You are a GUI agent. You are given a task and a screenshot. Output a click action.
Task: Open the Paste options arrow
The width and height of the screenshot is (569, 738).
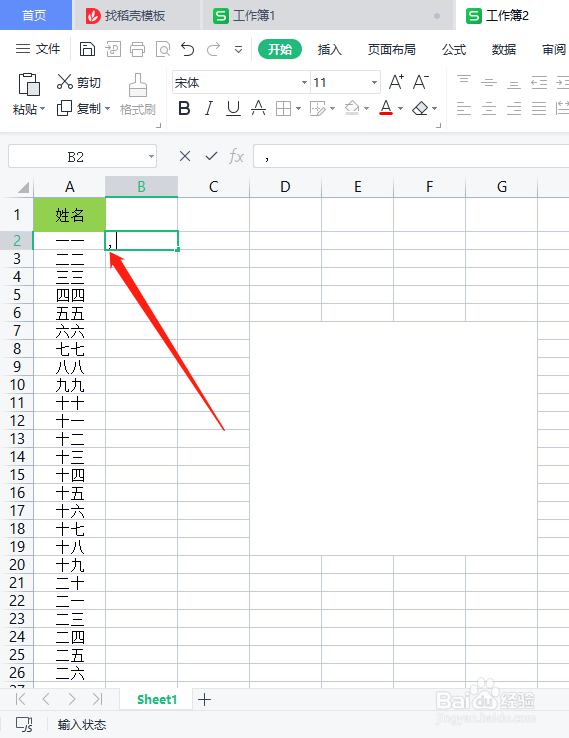point(43,109)
